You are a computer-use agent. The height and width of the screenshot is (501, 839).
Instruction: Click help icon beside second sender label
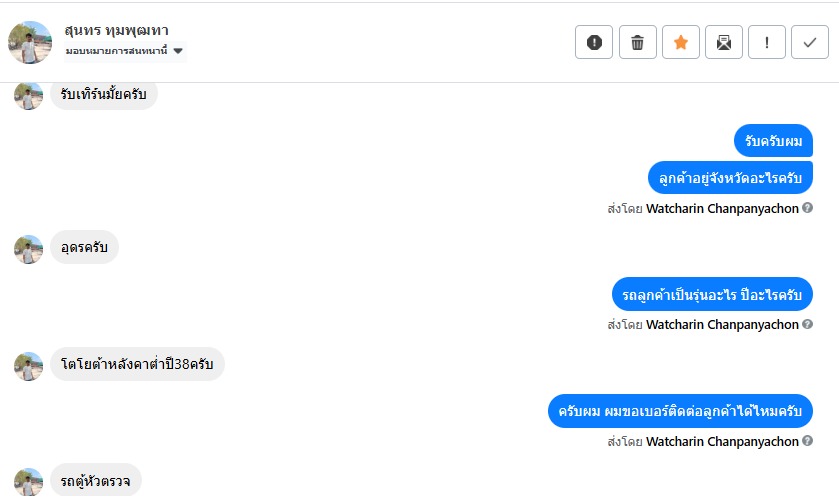(807, 324)
